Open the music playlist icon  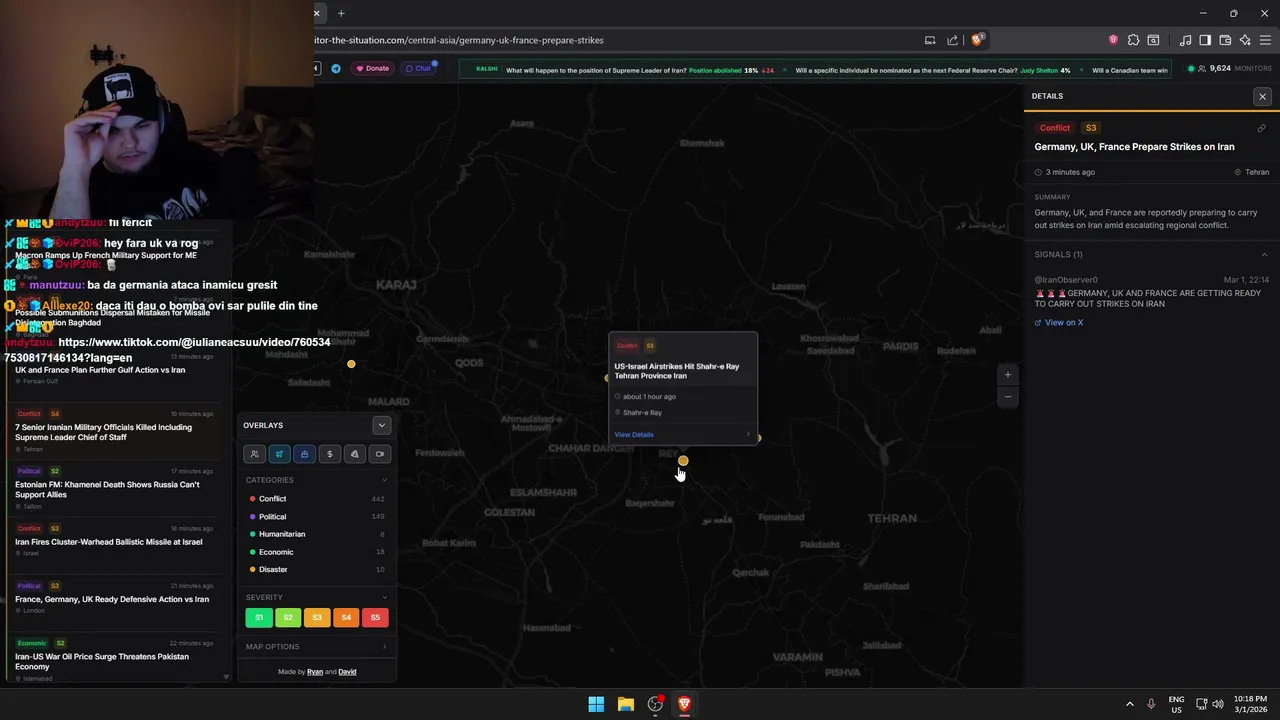(1185, 40)
